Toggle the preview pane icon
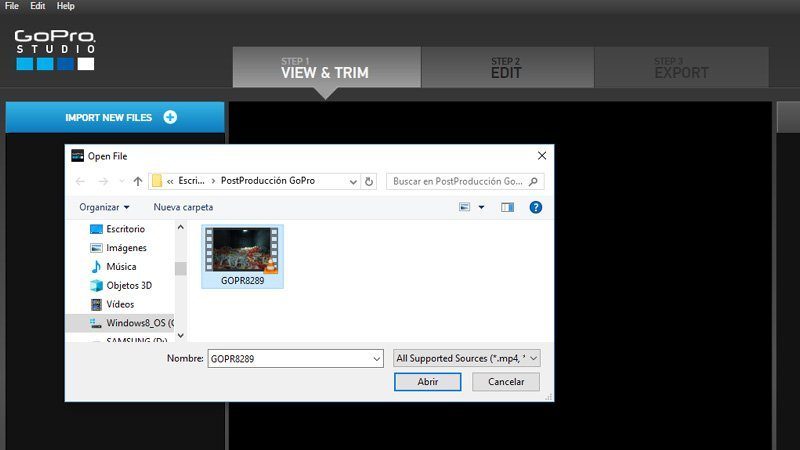The height and width of the screenshot is (450, 800). [x=507, y=207]
